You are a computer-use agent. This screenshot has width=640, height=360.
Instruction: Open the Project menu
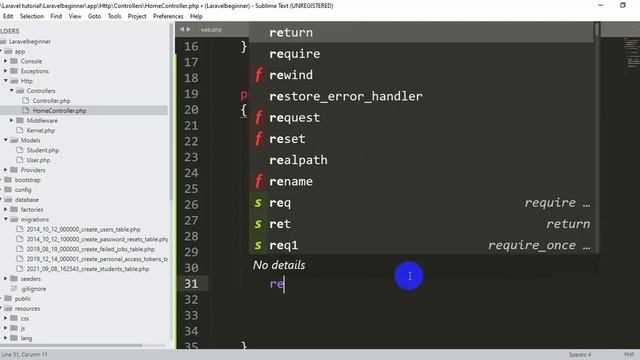[x=137, y=16]
